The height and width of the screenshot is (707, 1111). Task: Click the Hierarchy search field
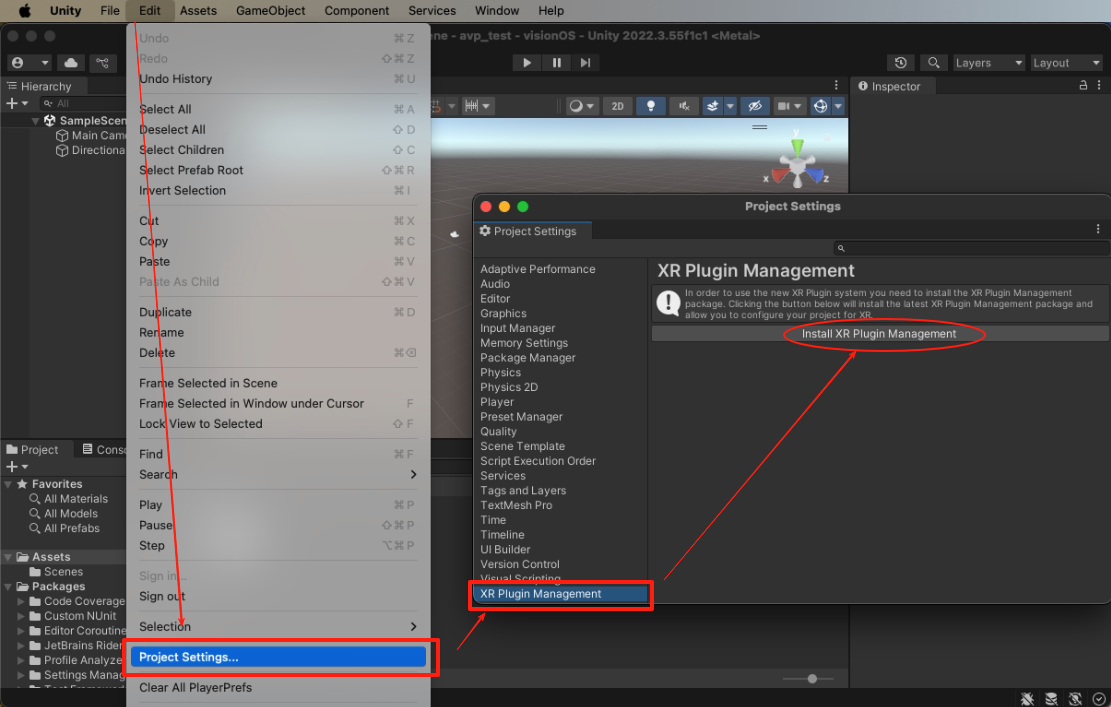tap(84, 103)
